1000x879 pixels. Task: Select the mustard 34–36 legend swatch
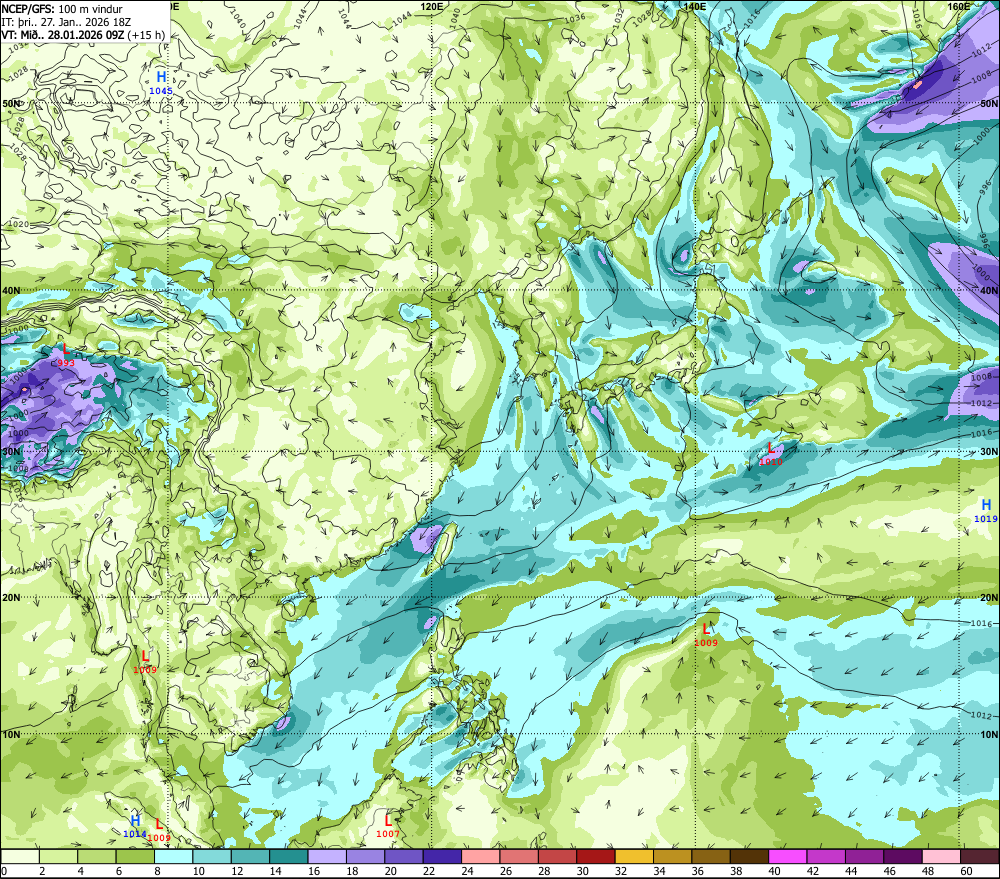click(672, 856)
